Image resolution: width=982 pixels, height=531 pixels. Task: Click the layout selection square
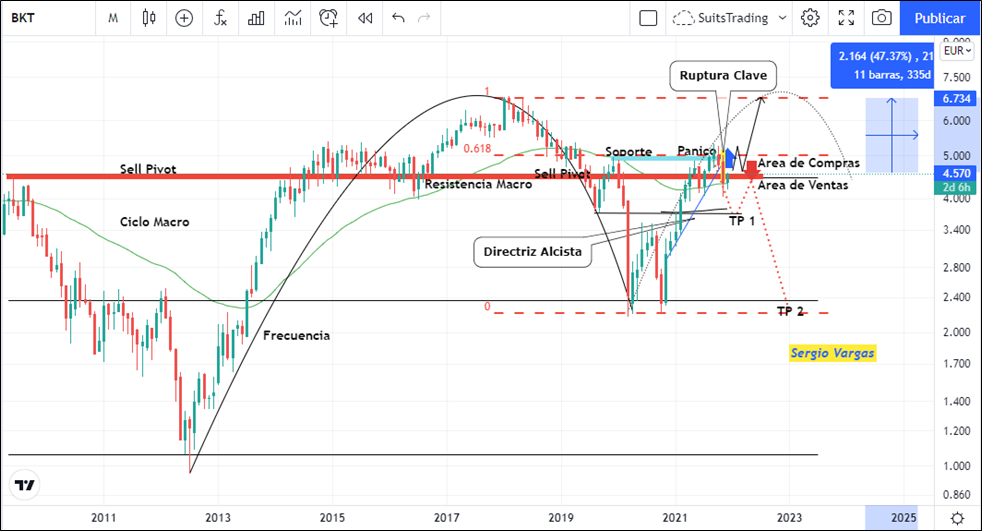click(648, 18)
